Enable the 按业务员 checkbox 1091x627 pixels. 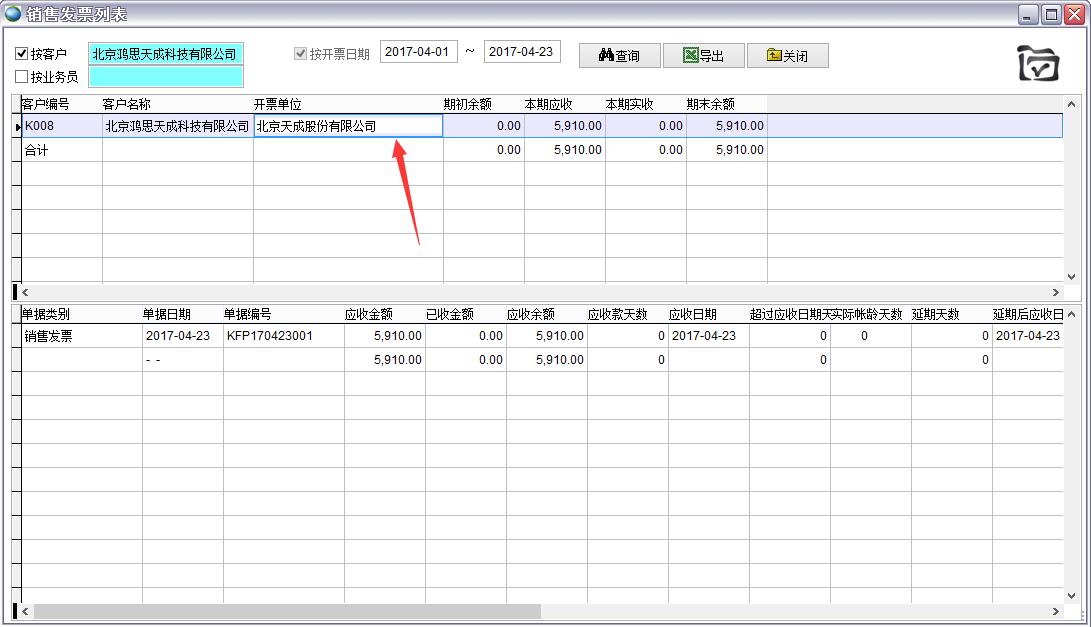click(x=23, y=77)
